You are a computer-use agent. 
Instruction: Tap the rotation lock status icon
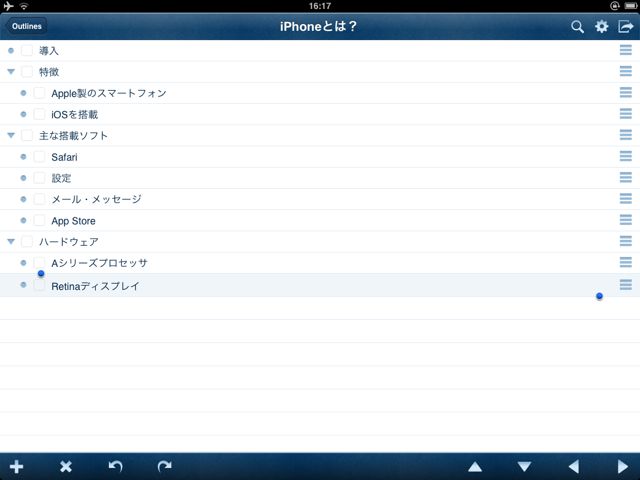click(614, 6)
